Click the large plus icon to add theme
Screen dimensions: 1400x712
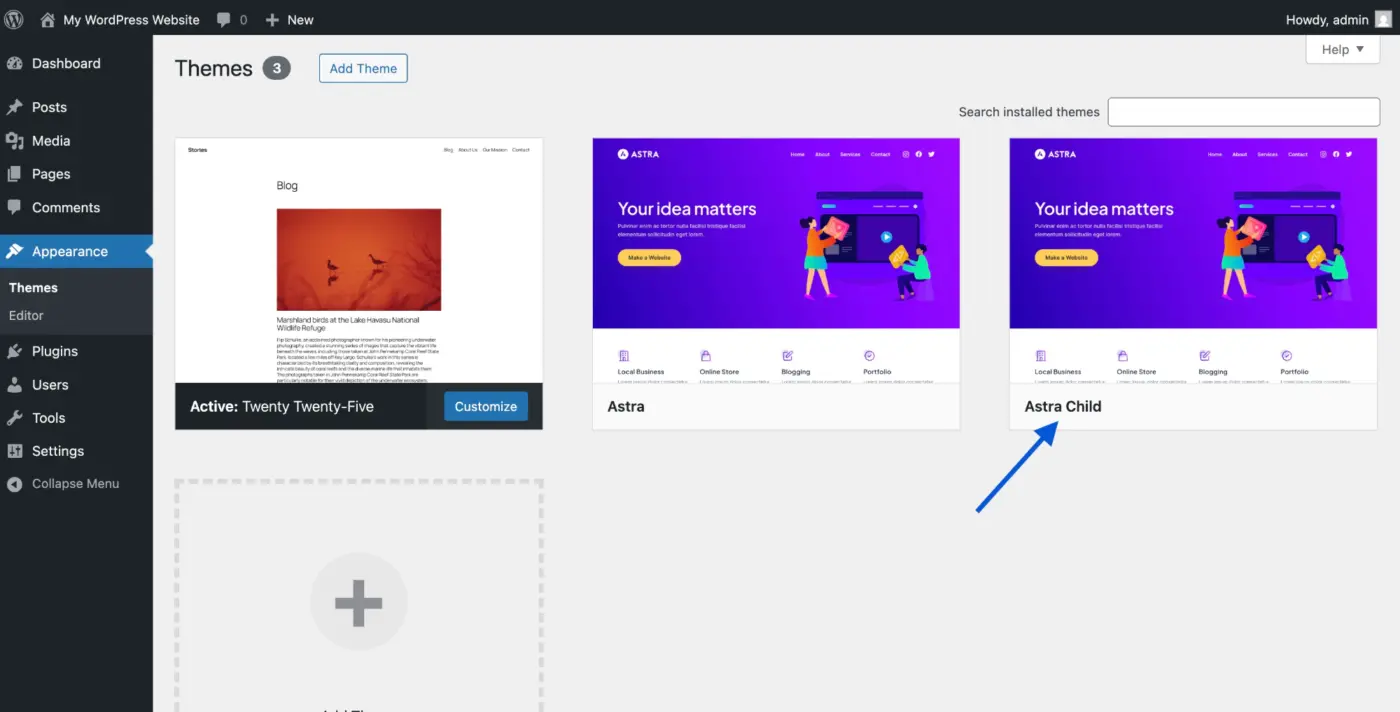tap(359, 602)
